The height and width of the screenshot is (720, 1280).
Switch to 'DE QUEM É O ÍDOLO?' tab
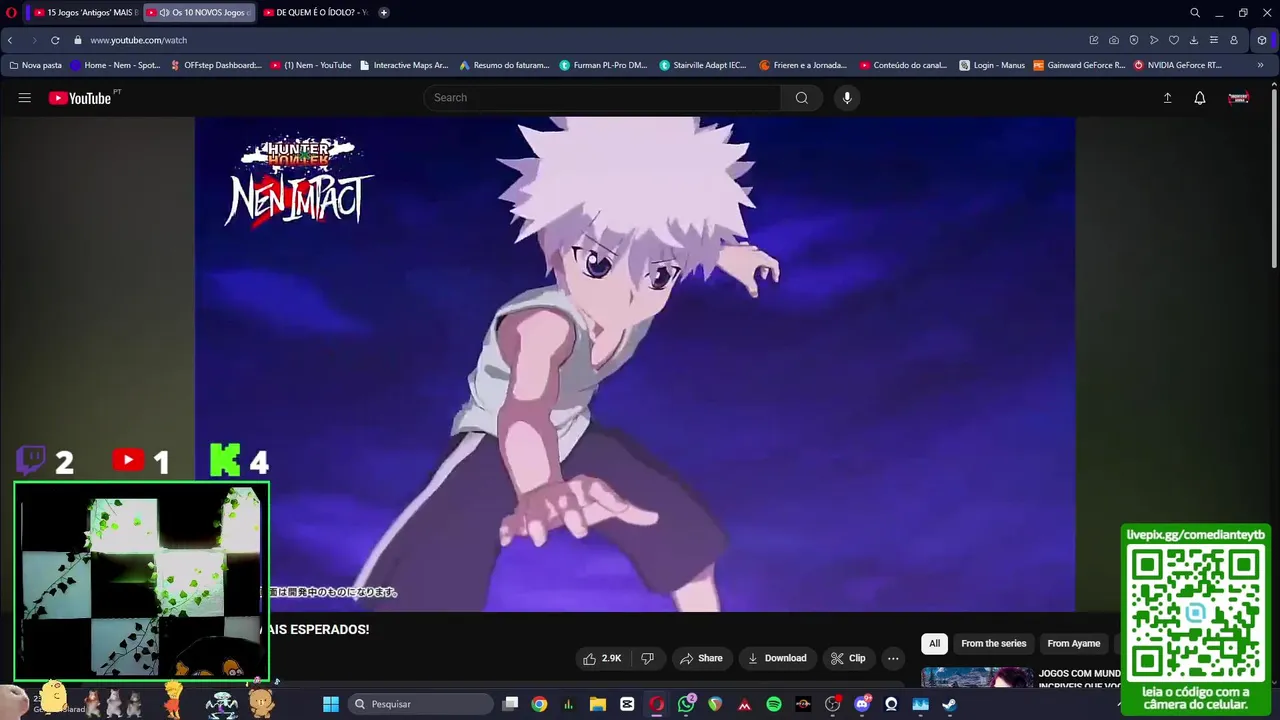click(314, 13)
